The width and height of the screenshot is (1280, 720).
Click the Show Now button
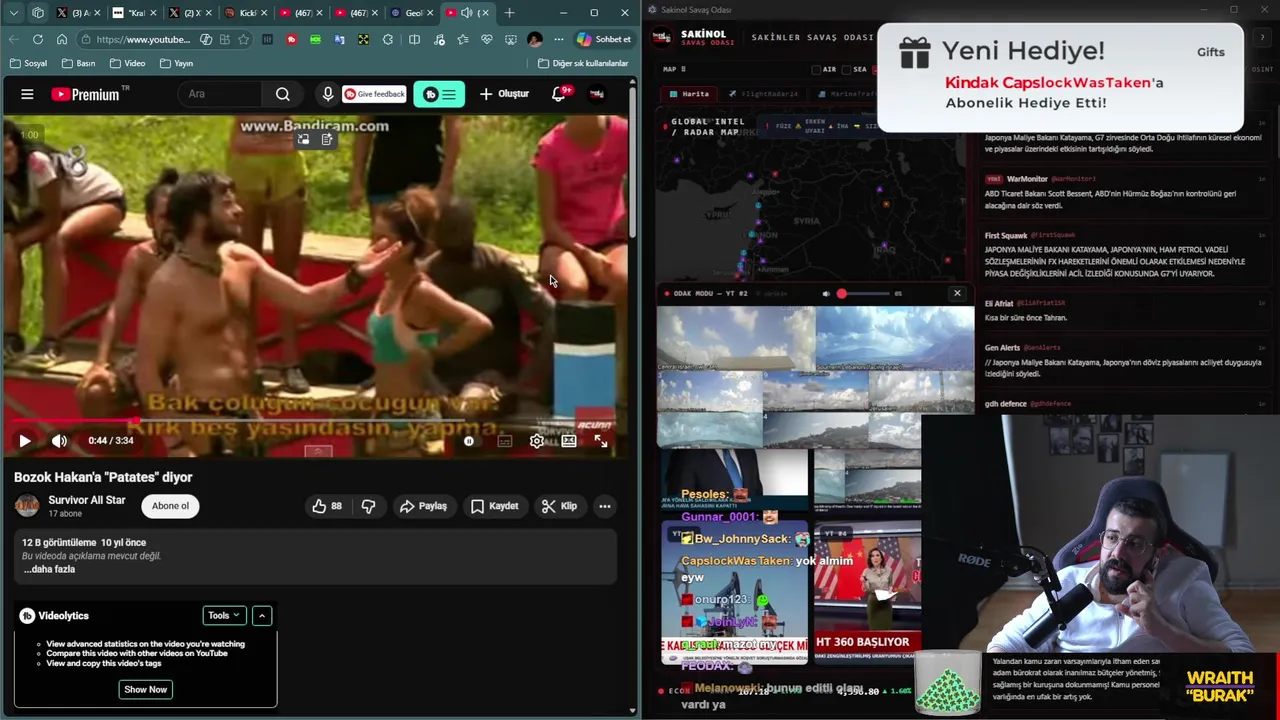(x=145, y=689)
